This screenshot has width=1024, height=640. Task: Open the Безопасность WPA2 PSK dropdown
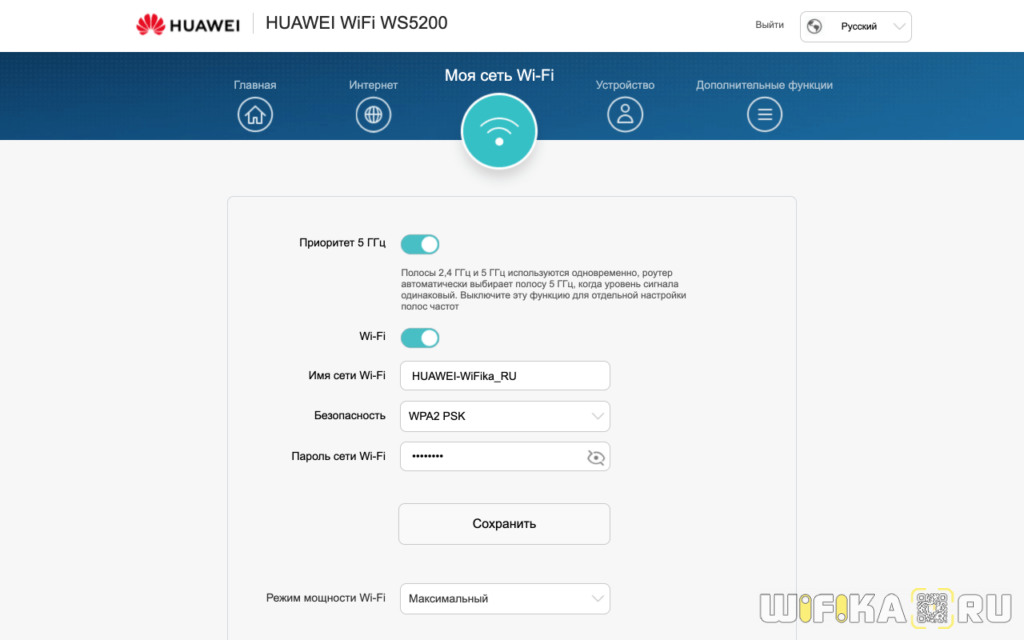pyautogui.click(x=505, y=416)
